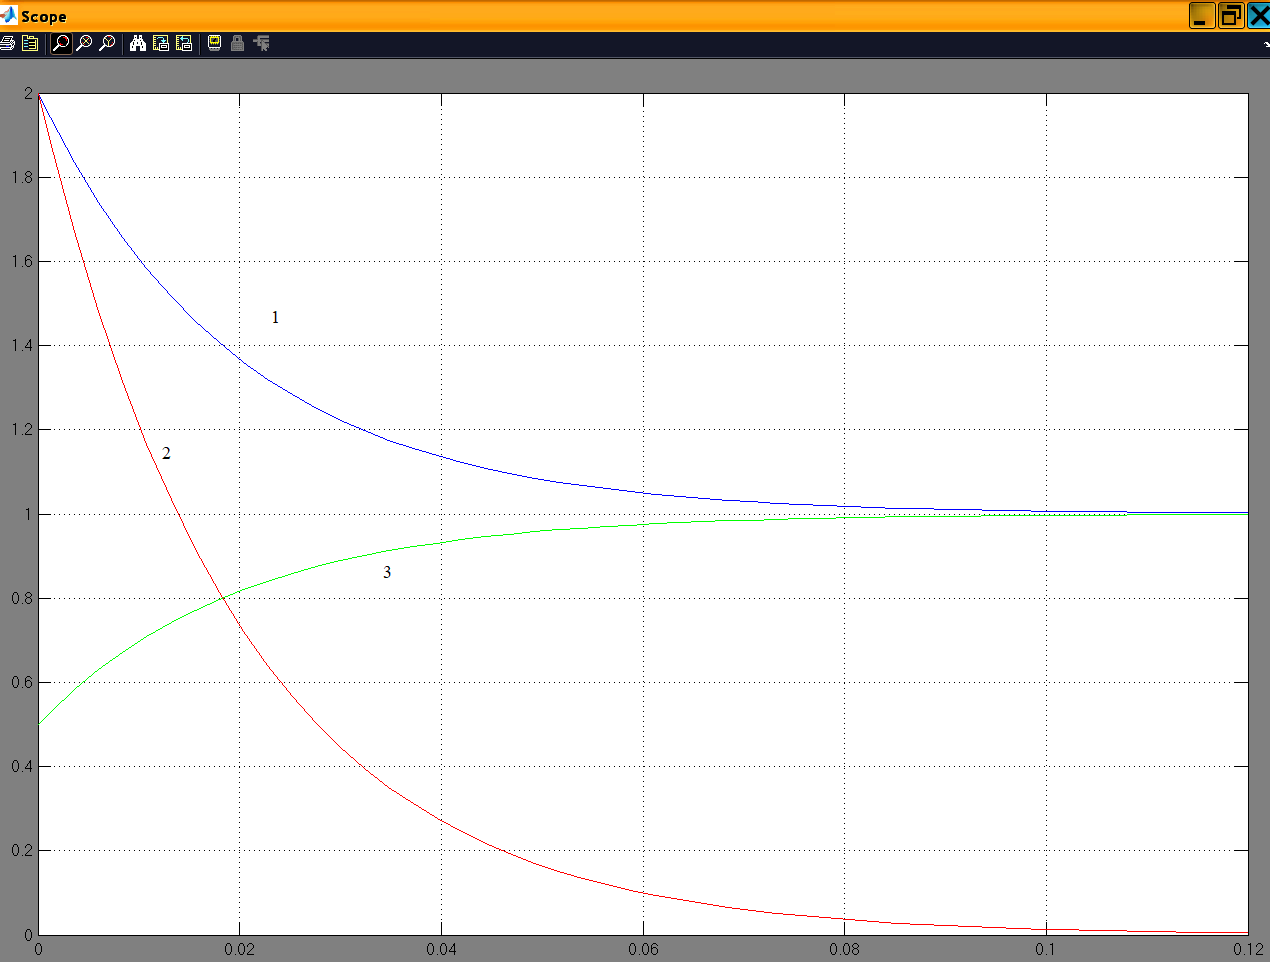Image resolution: width=1270 pixels, height=962 pixels.
Task: Click the 0.12 x-axis tick label
Action: tap(1248, 949)
